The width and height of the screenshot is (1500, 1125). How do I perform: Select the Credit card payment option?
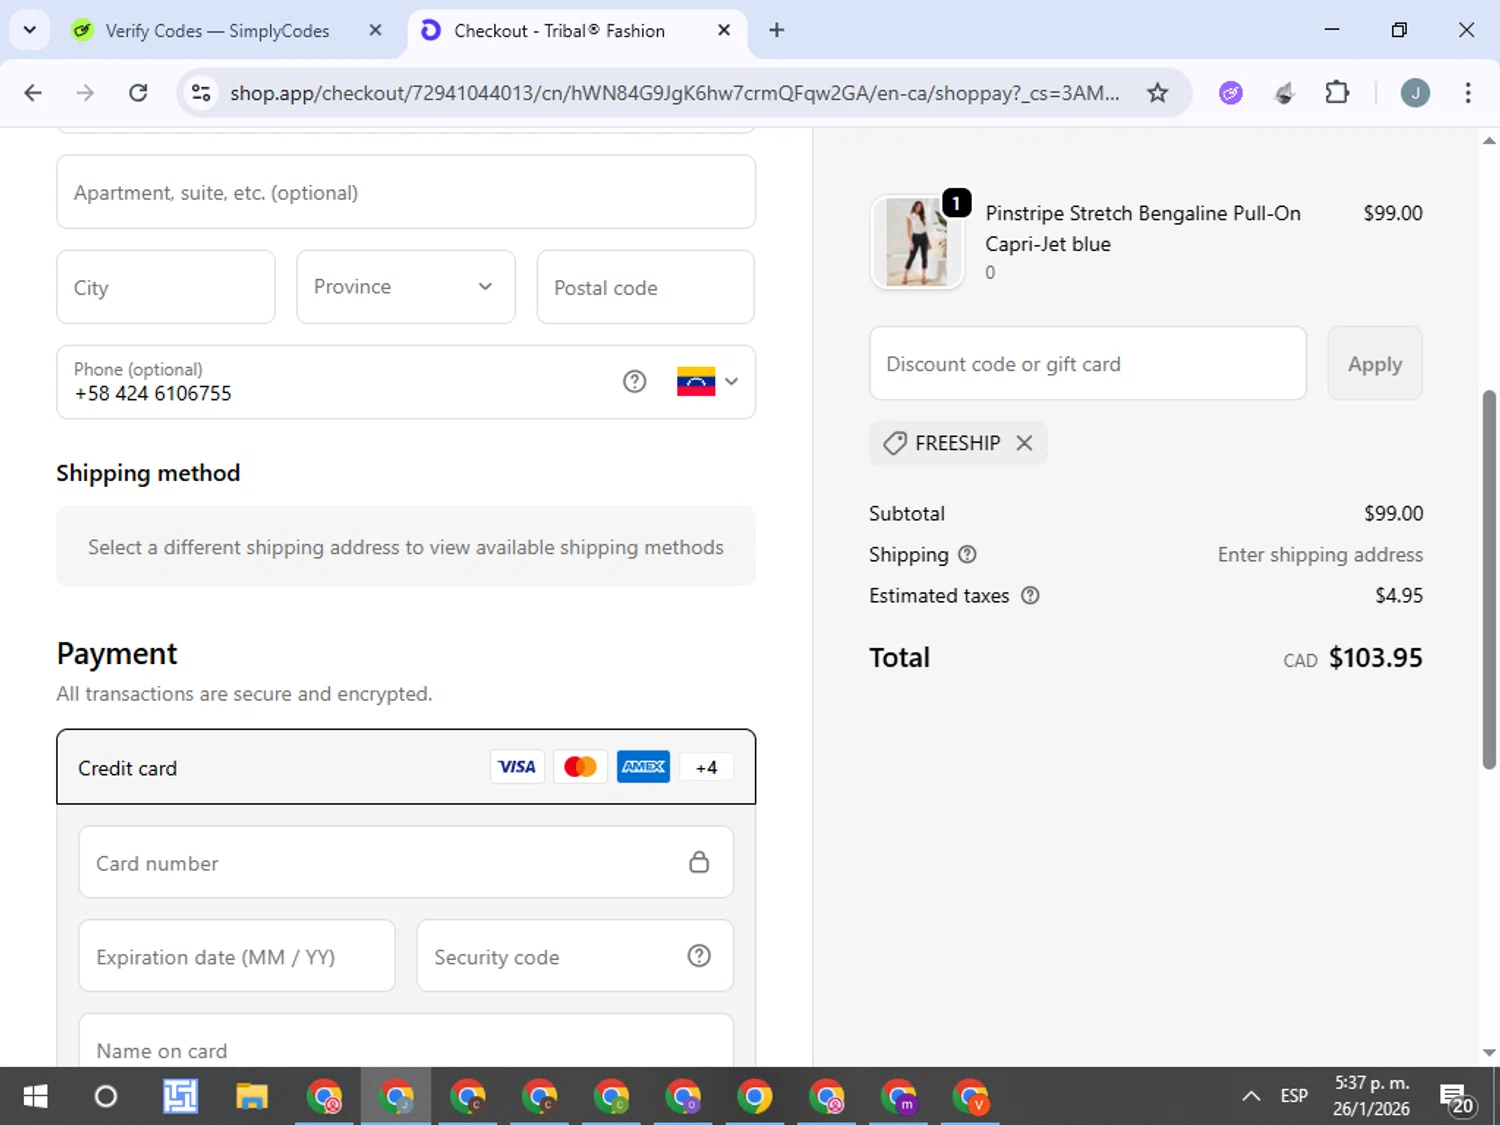406,767
